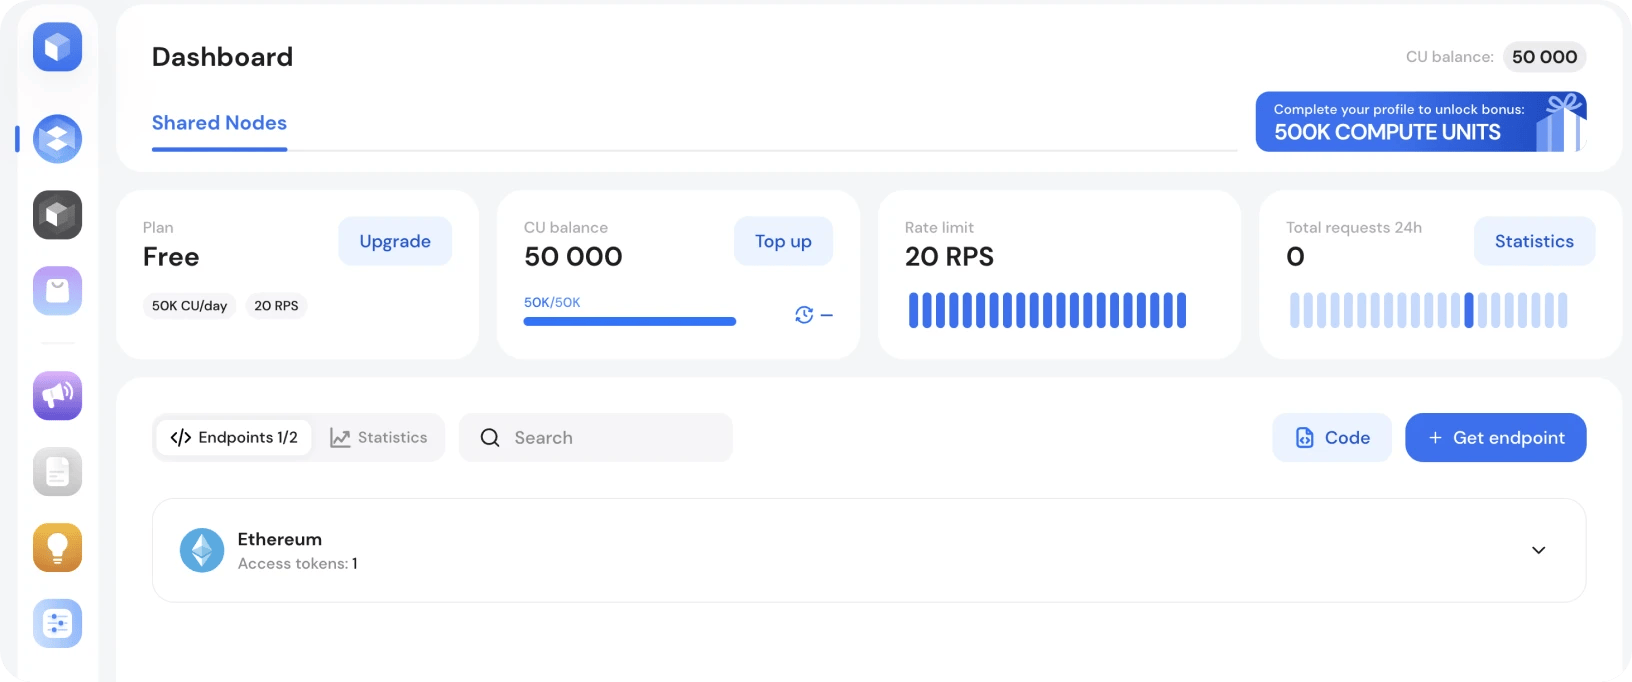
Task: Open the gray document sidebar icon
Action: coord(57,471)
